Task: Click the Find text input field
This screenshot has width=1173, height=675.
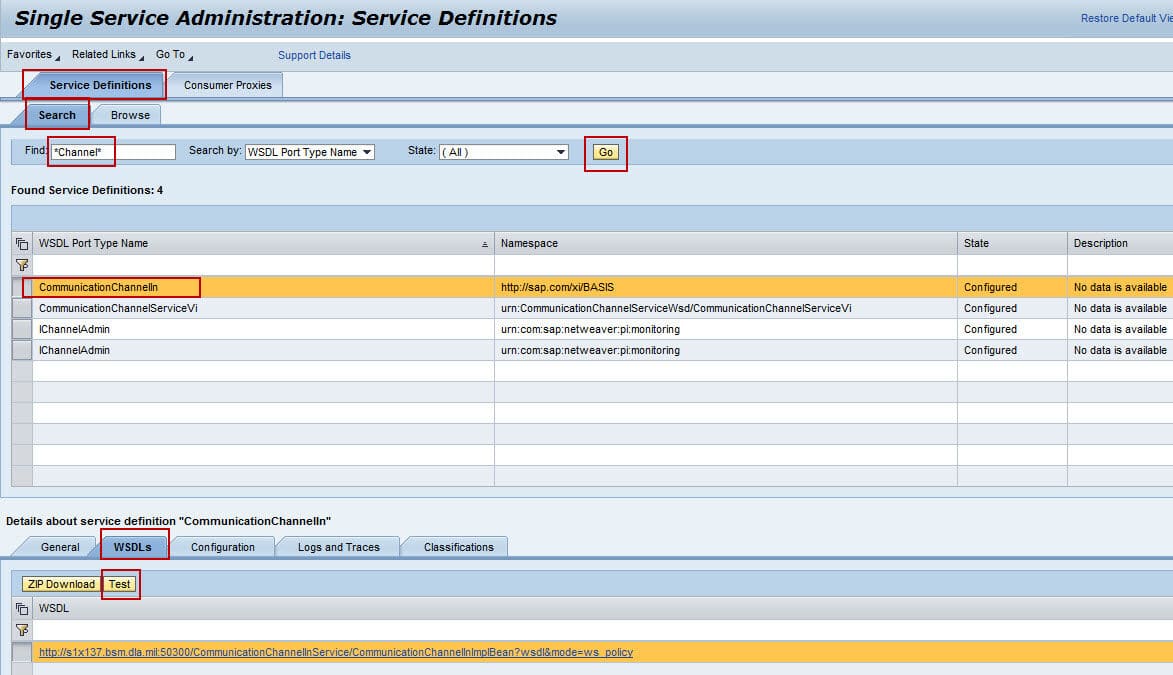Action: [113, 152]
